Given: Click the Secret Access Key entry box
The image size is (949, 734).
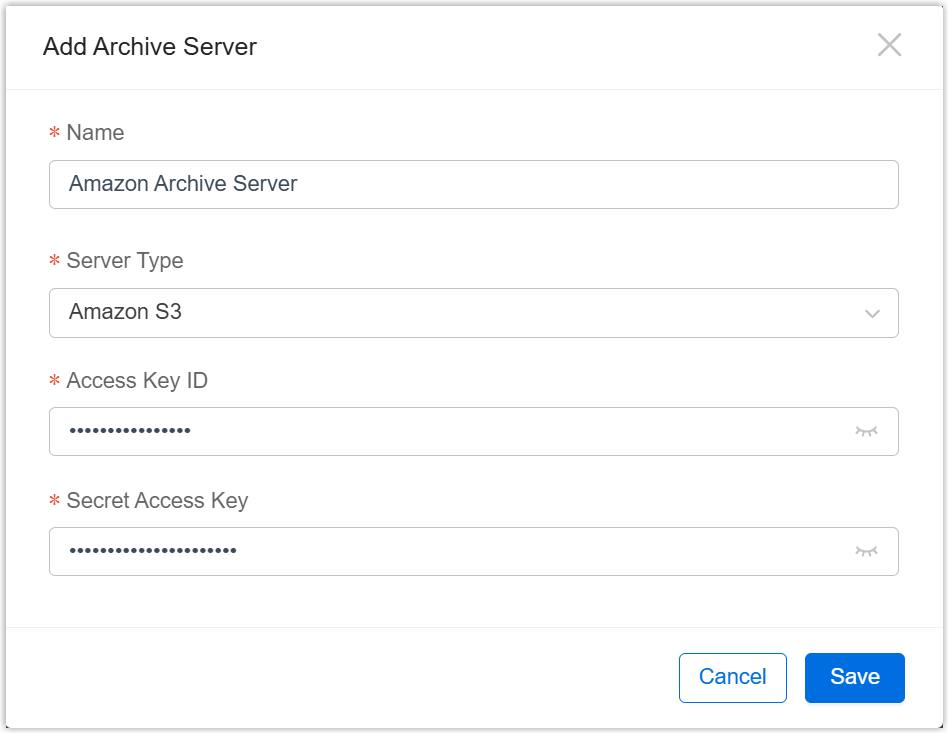Looking at the screenshot, I should [450, 551].
